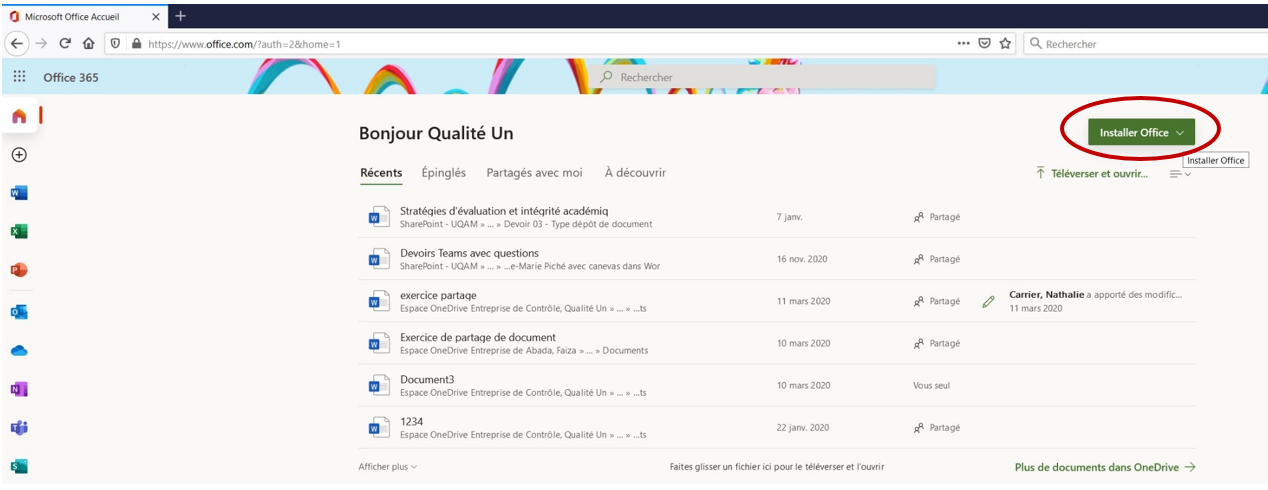Select the Partagés avec moi tab
The width and height of the screenshot is (1268, 490).
click(534, 173)
